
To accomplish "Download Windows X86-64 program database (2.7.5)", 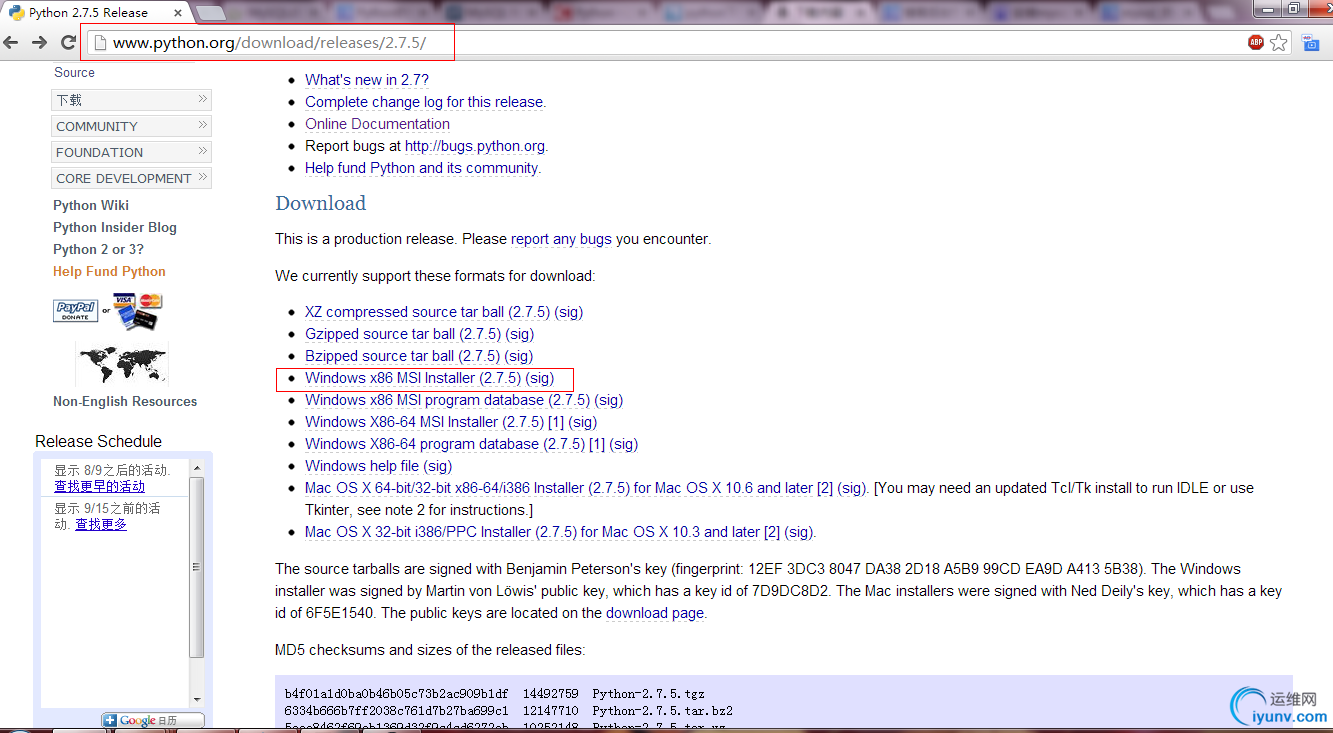I will tap(445, 444).
